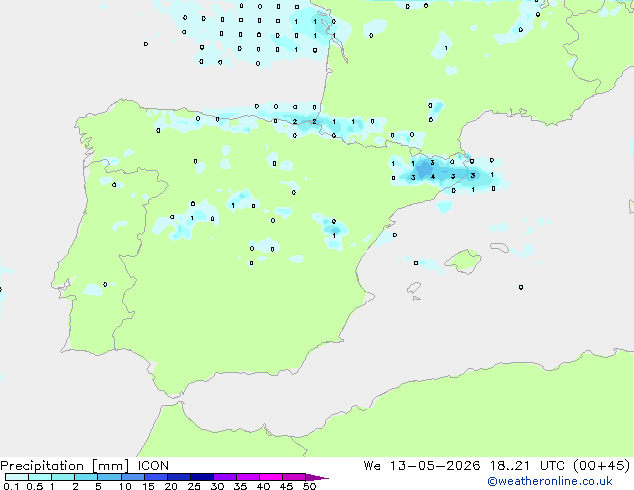The width and height of the screenshot is (634, 490).
Task: Click the legend label '35'
Action: pyautogui.click(x=240, y=486)
